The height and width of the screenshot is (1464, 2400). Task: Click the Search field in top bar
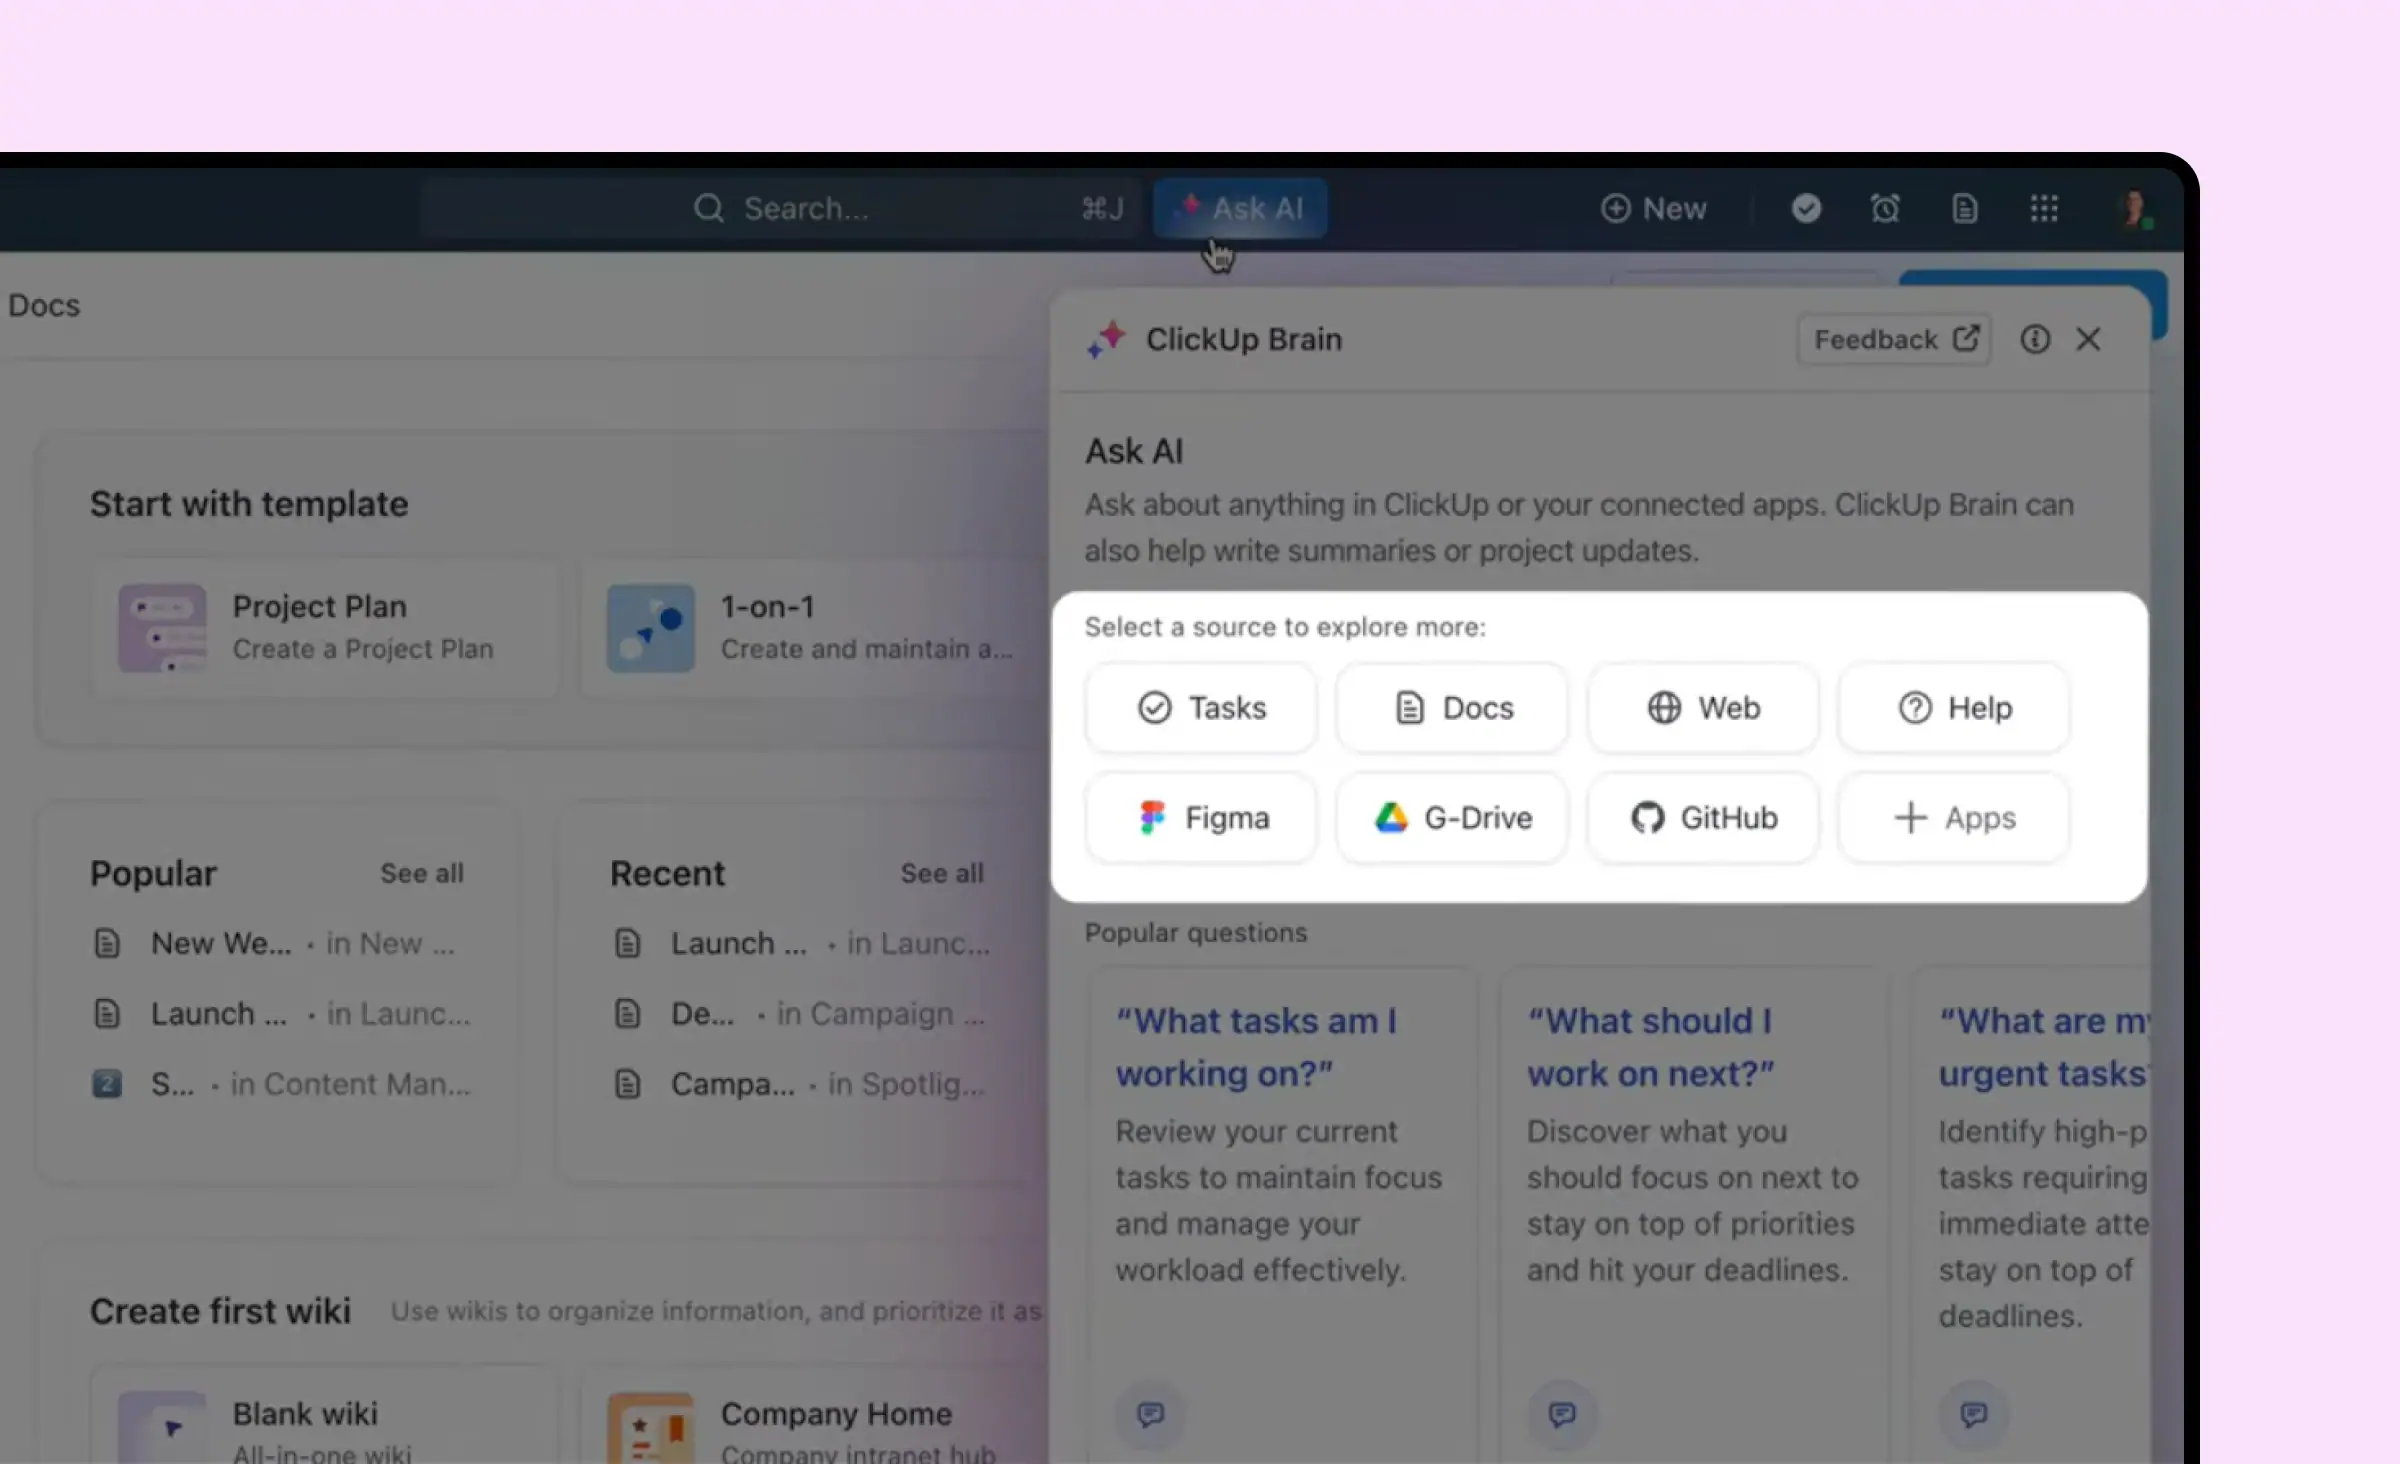pos(782,208)
